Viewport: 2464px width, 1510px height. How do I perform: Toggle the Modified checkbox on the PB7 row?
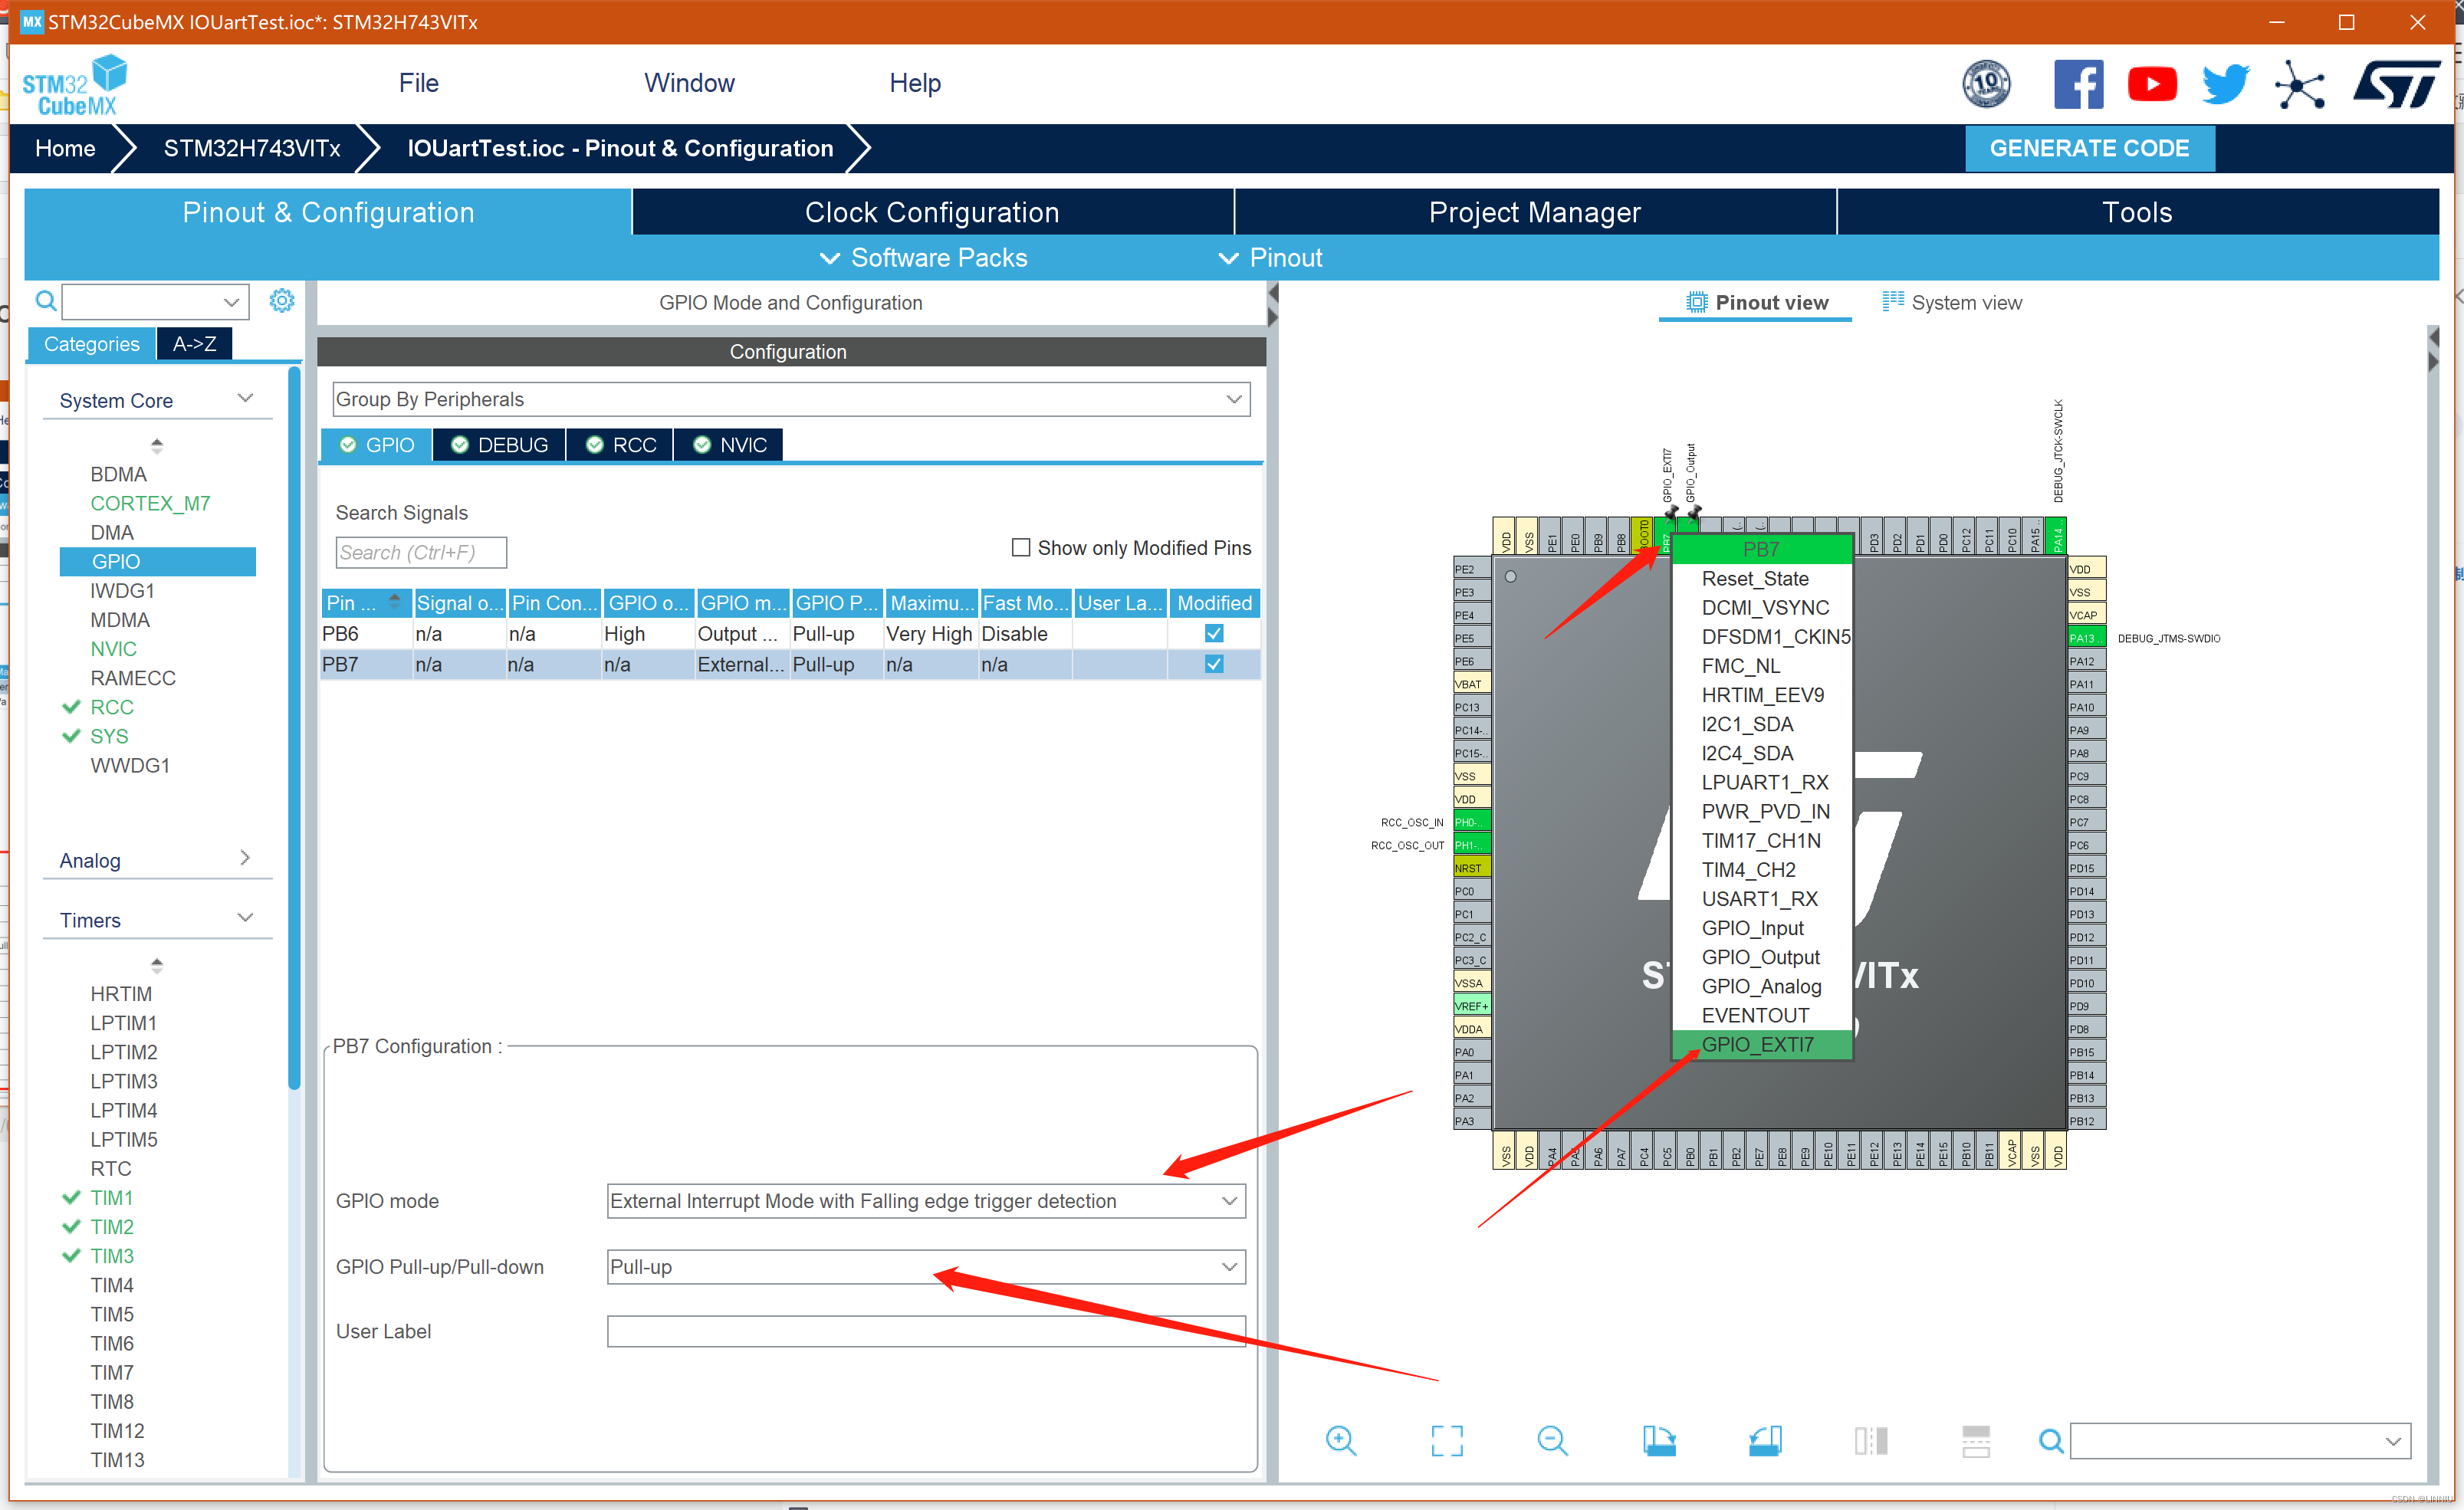[x=1214, y=664]
